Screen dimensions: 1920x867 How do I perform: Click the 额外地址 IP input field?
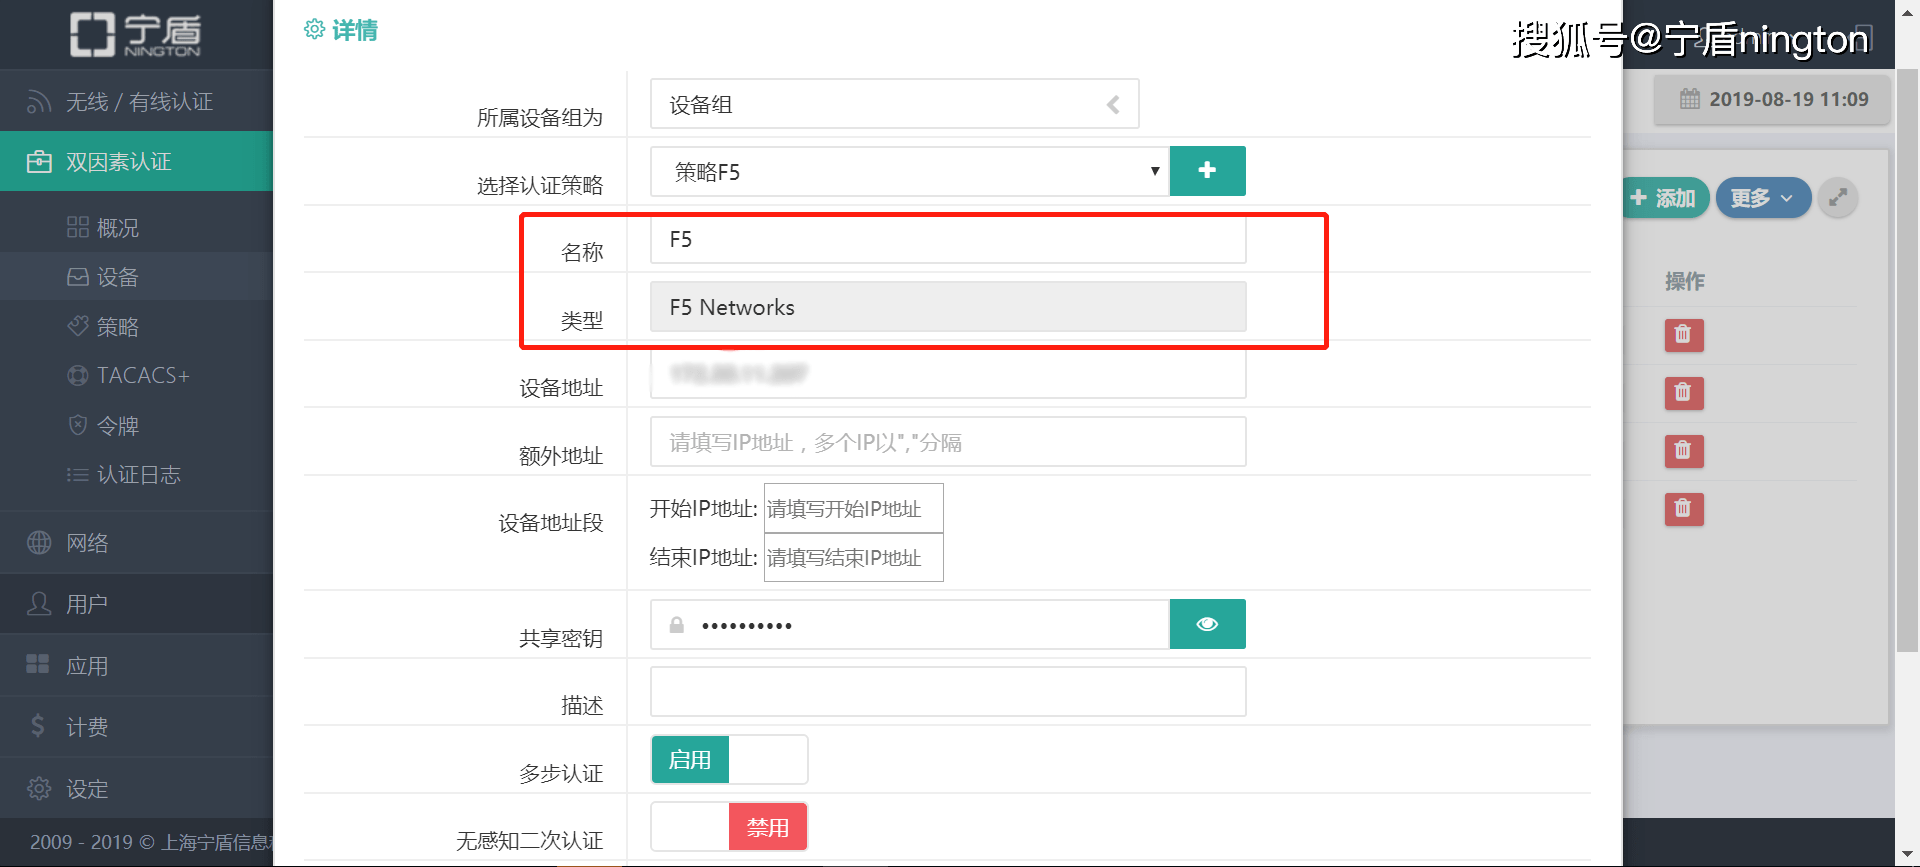point(948,442)
